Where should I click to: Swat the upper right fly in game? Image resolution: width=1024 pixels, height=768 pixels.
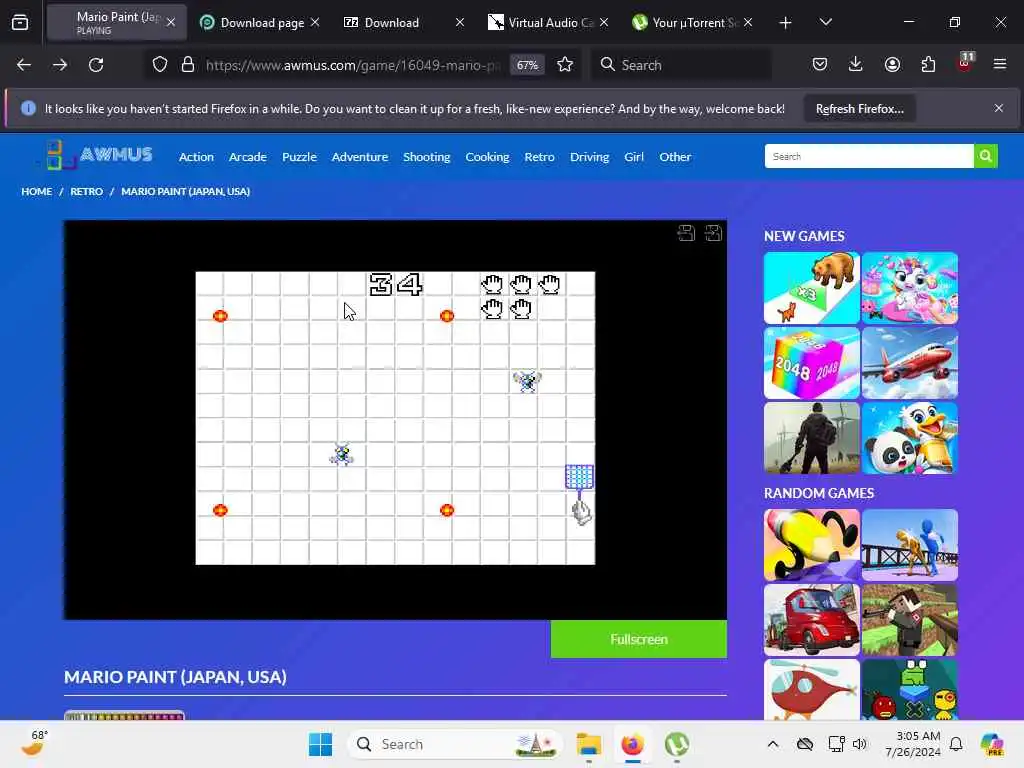tap(527, 381)
